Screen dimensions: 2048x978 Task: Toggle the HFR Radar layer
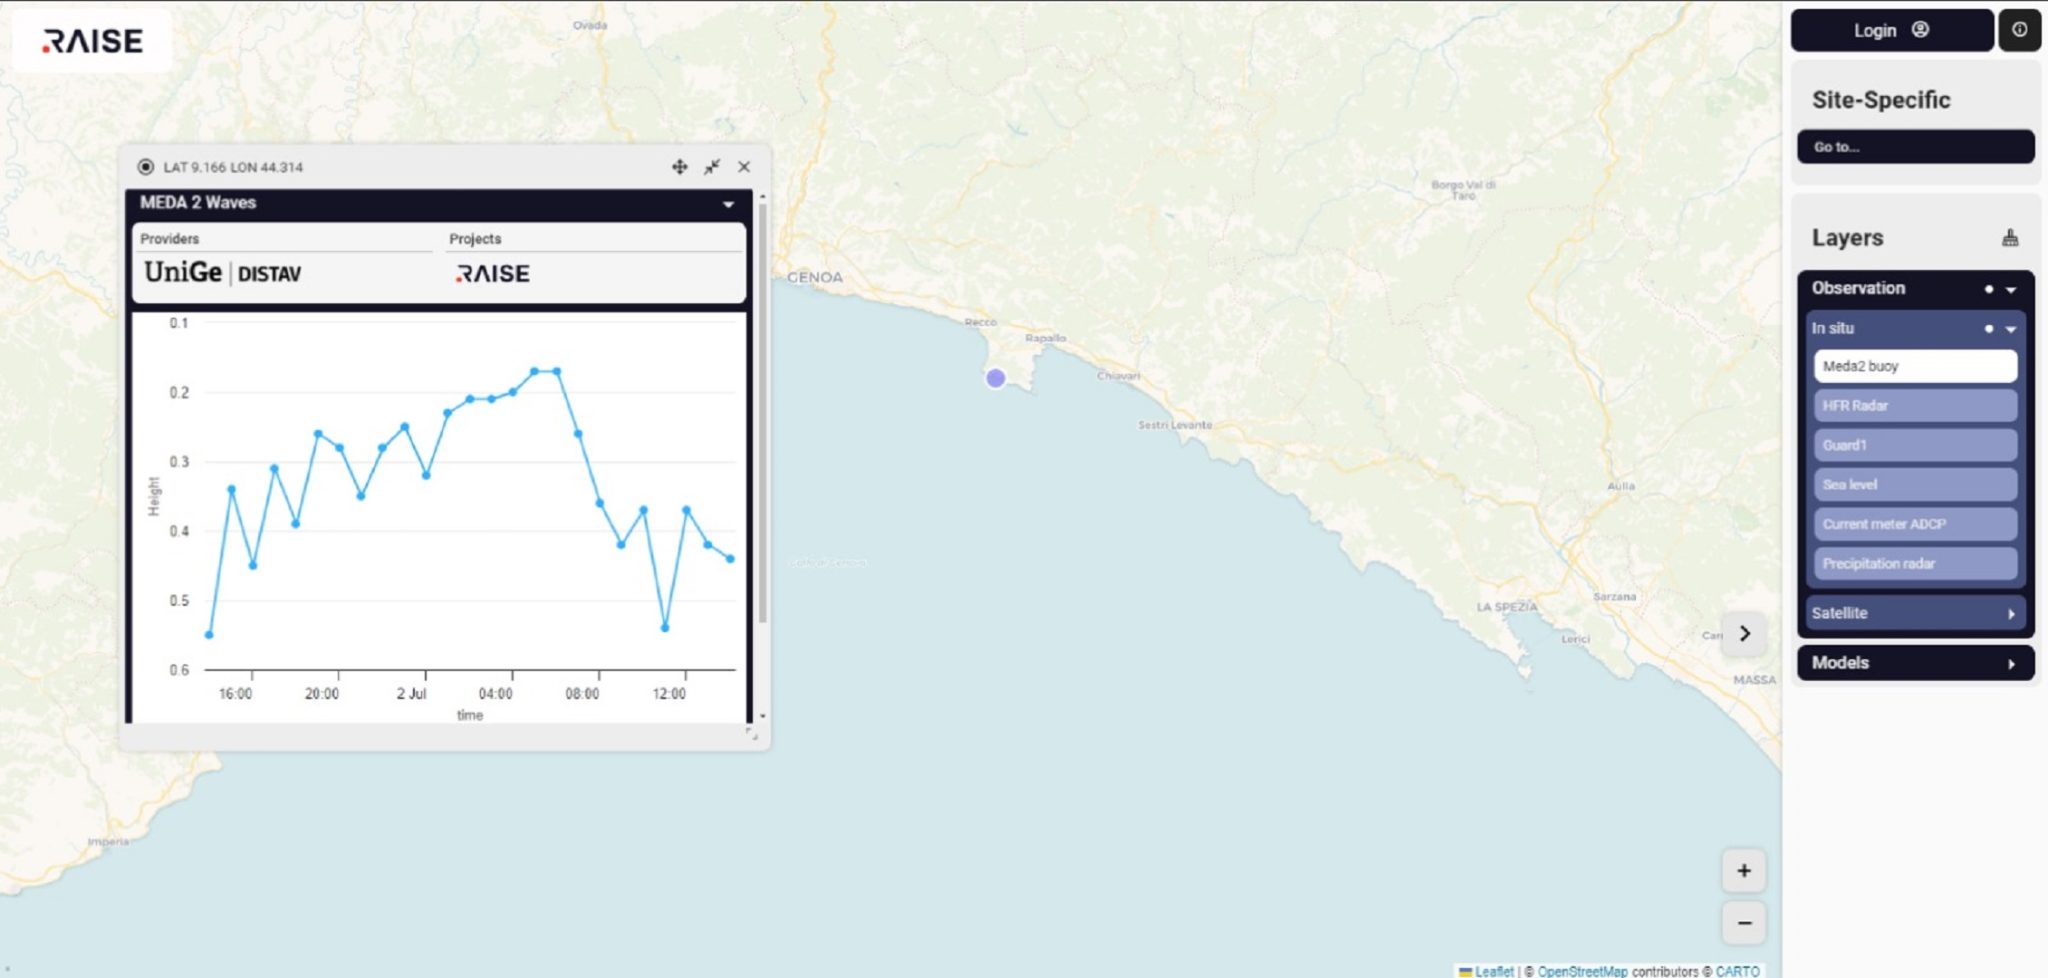[1914, 405]
